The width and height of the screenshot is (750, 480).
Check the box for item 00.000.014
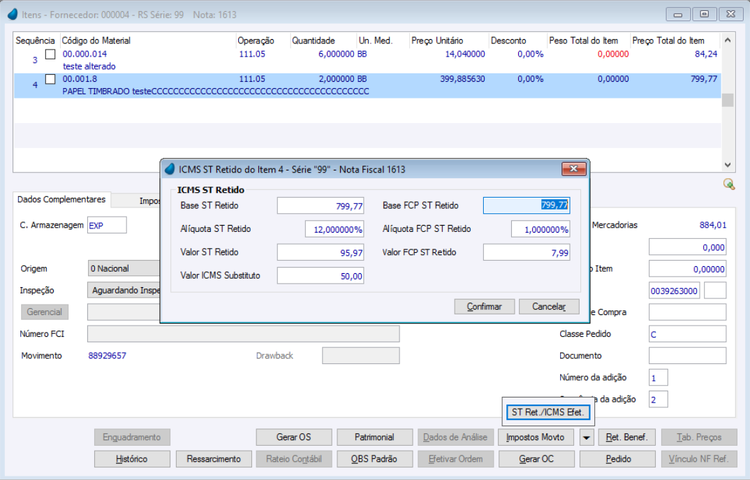point(50,54)
